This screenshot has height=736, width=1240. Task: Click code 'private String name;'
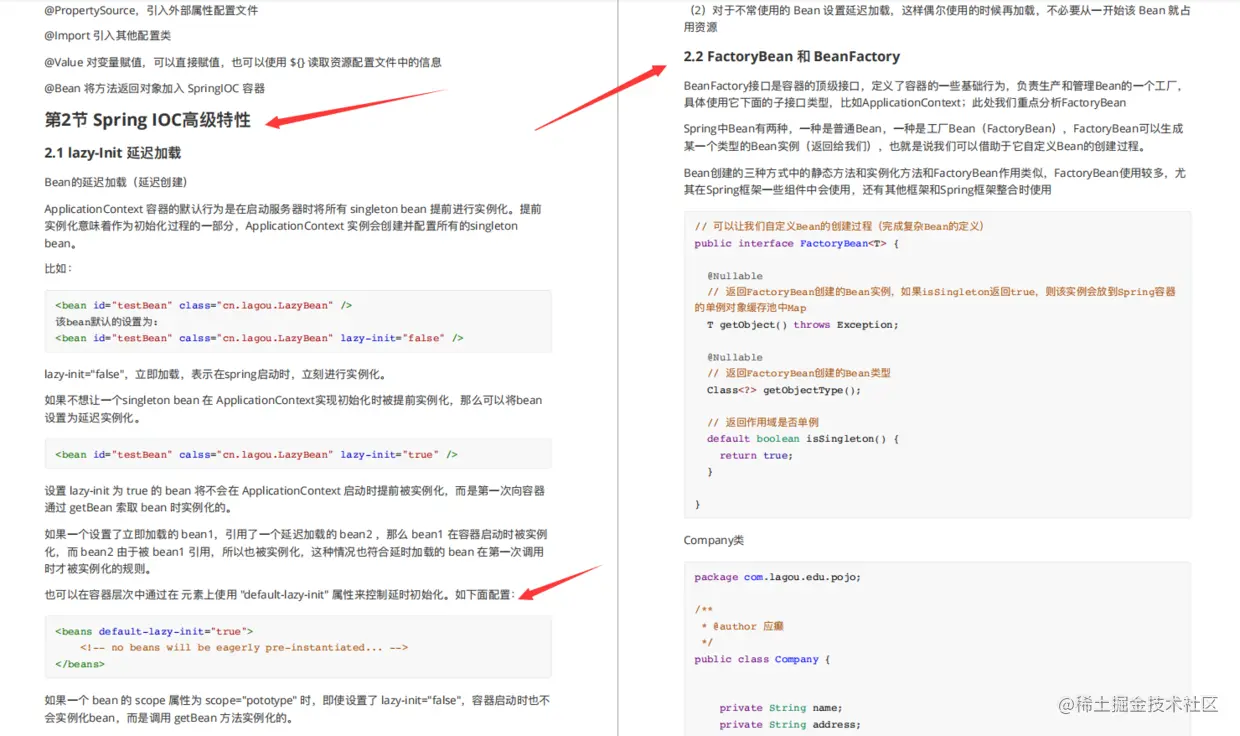tap(780, 708)
